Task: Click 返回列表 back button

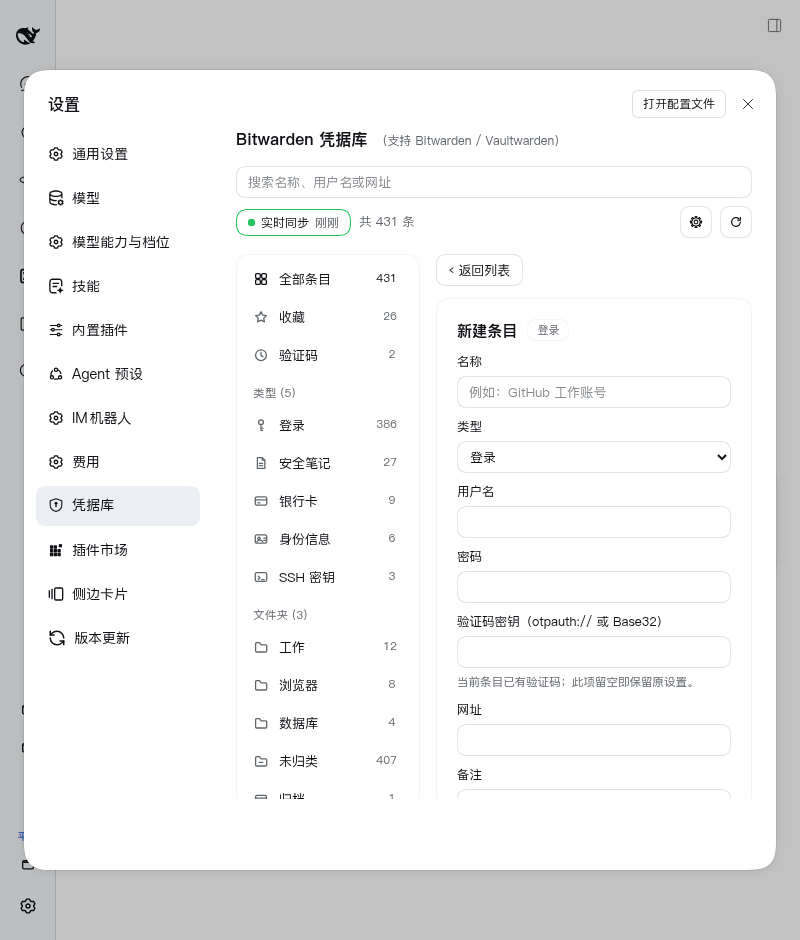Action: click(x=479, y=270)
